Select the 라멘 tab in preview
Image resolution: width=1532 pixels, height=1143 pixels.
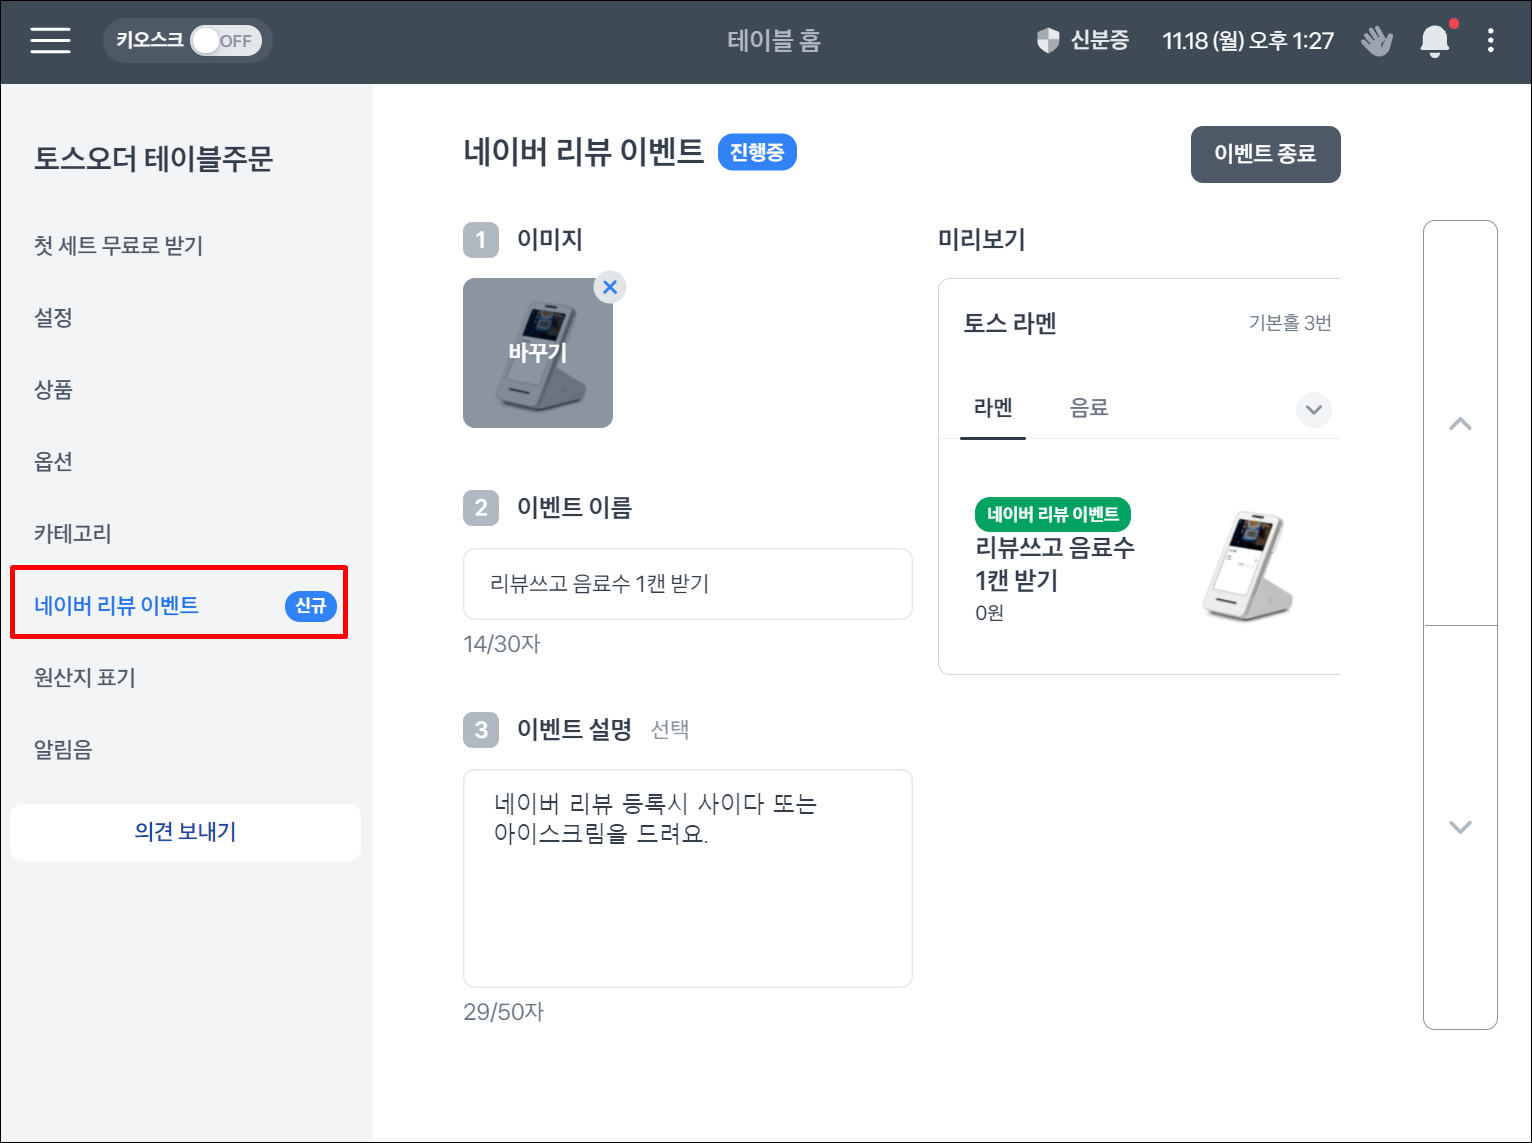[x=993, y=408]
